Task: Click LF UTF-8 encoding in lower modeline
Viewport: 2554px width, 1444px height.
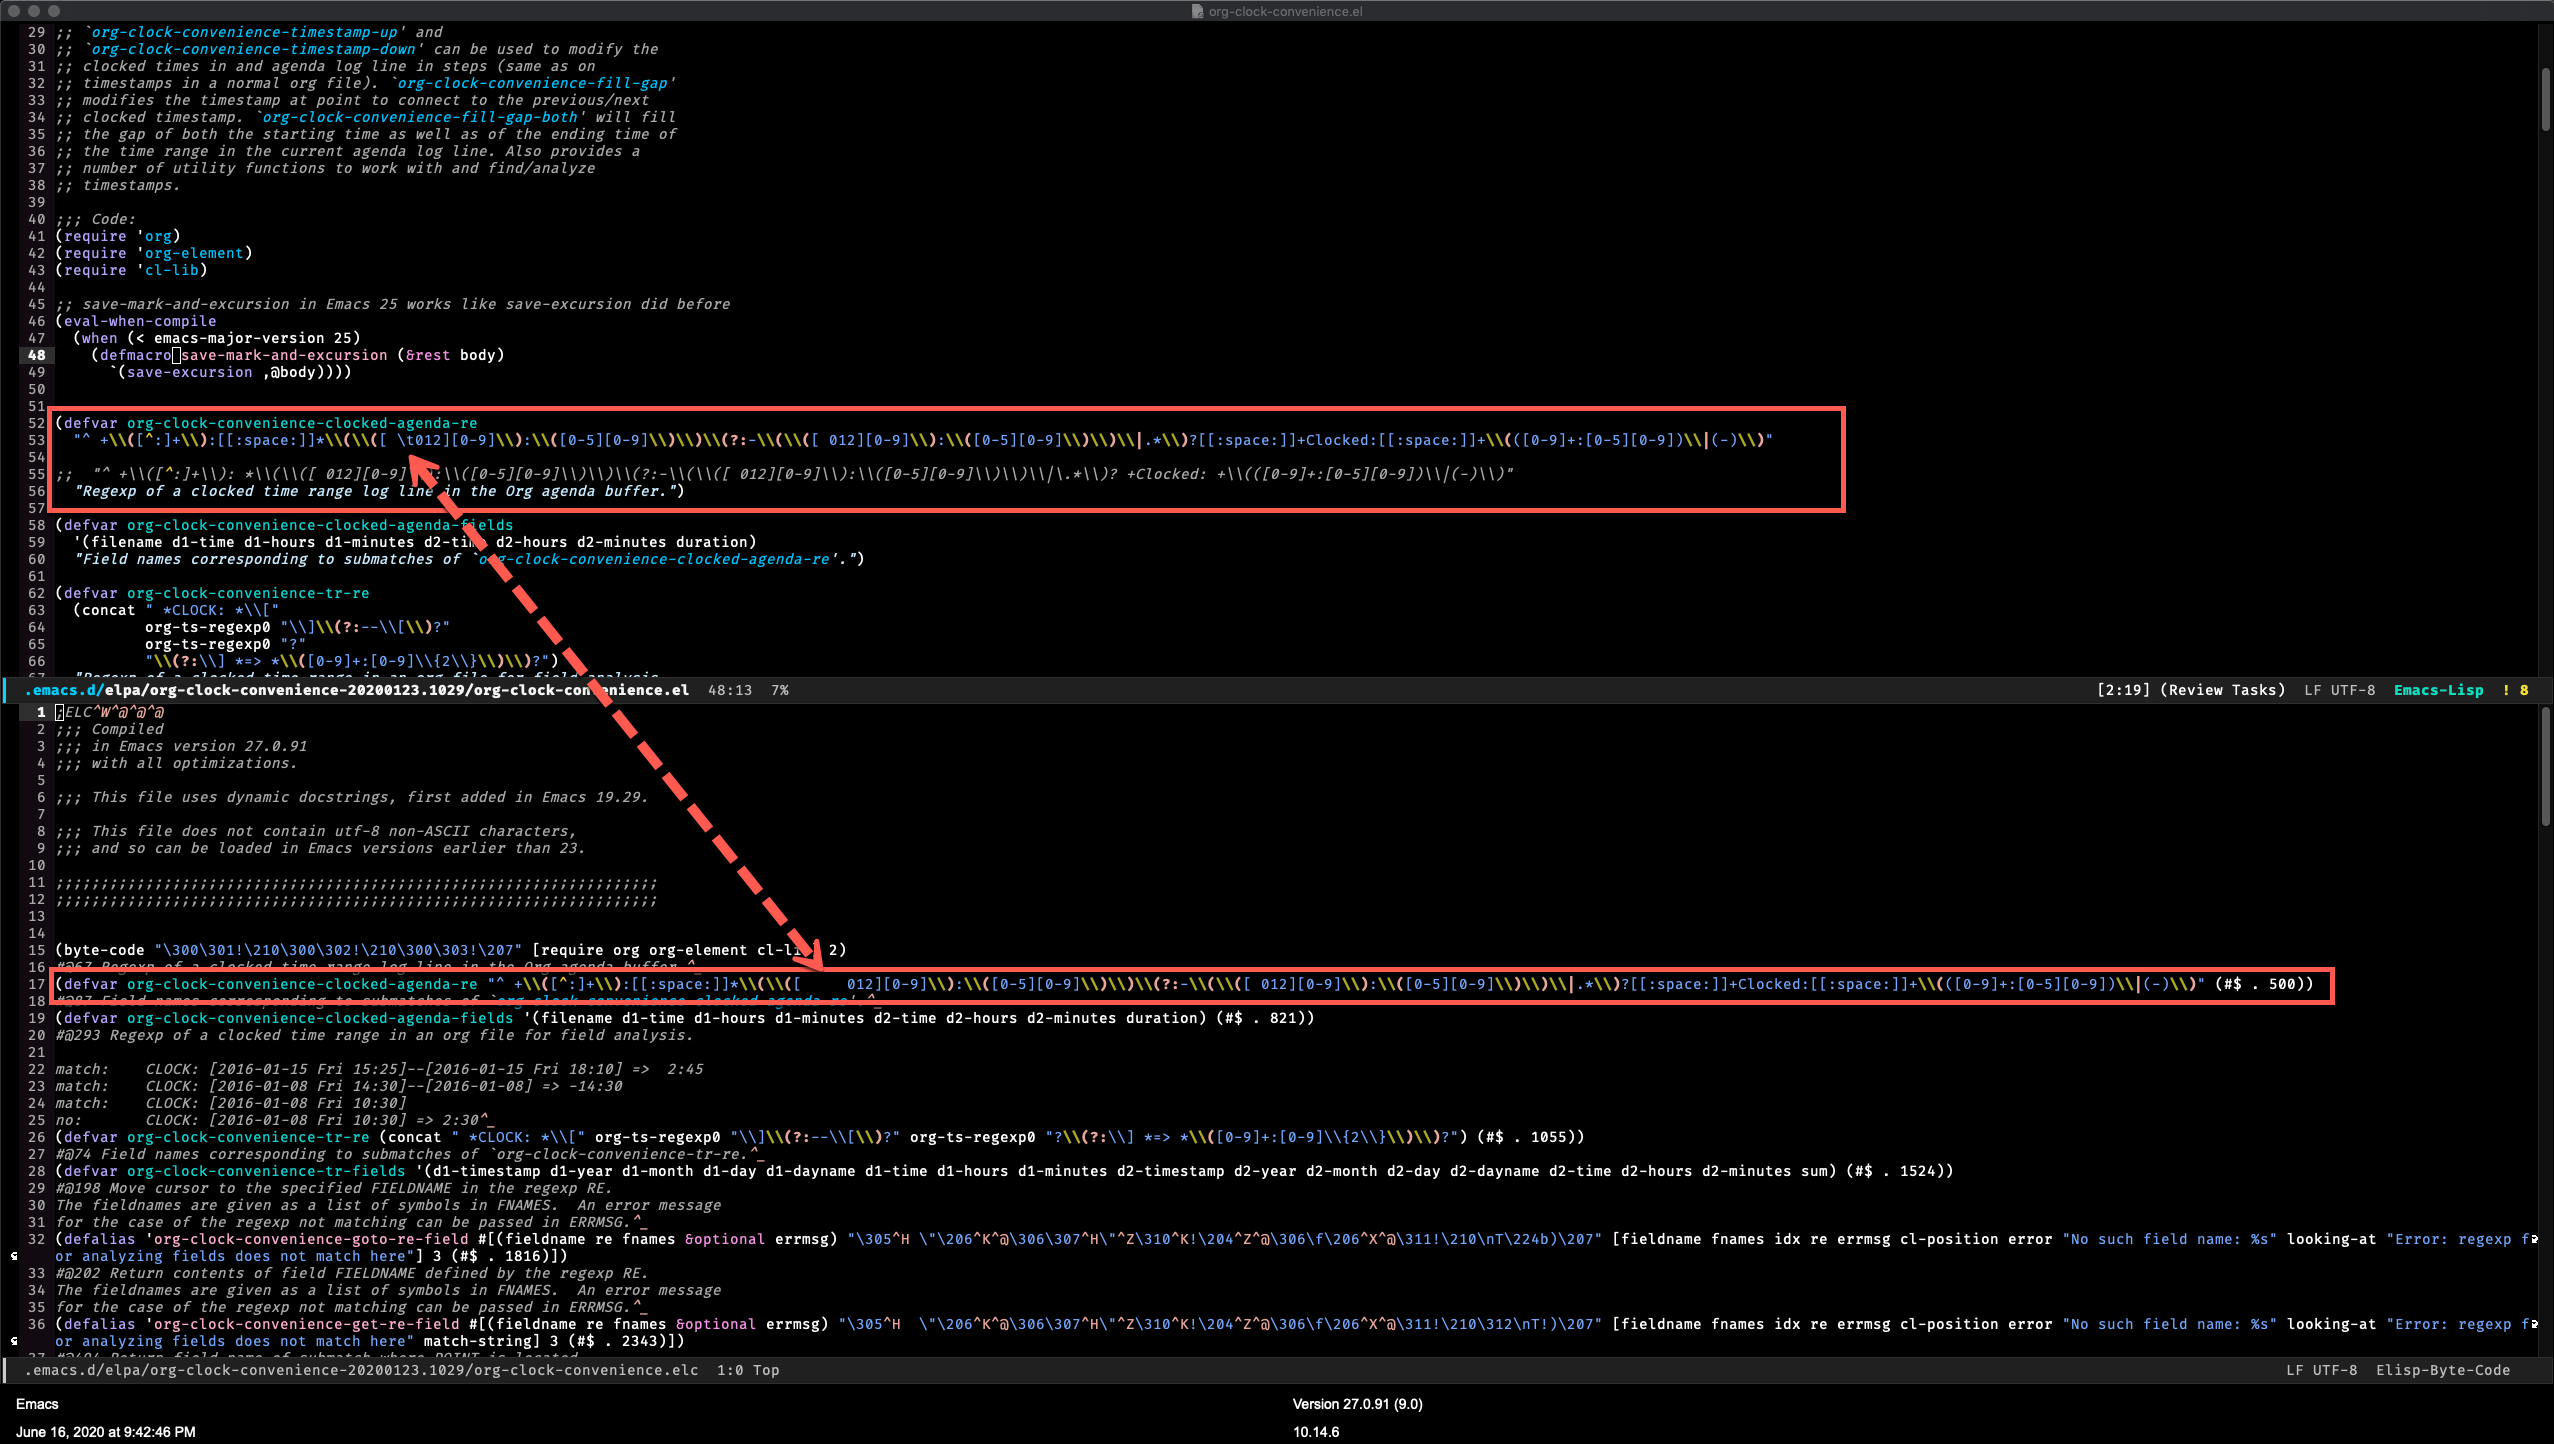Action: (x=2321, y=1370)
